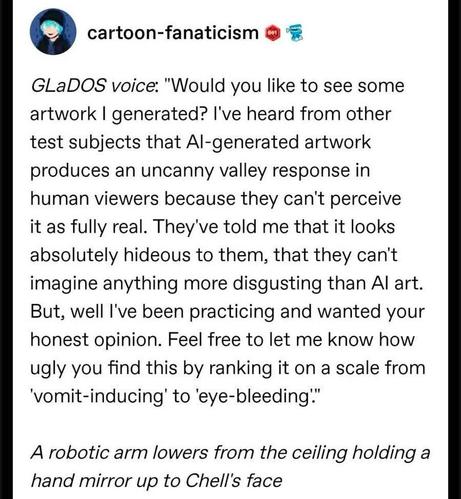Click the cartoon-fanaticism username
This screenshot has width=461, height=499.
tap(173, 33)
